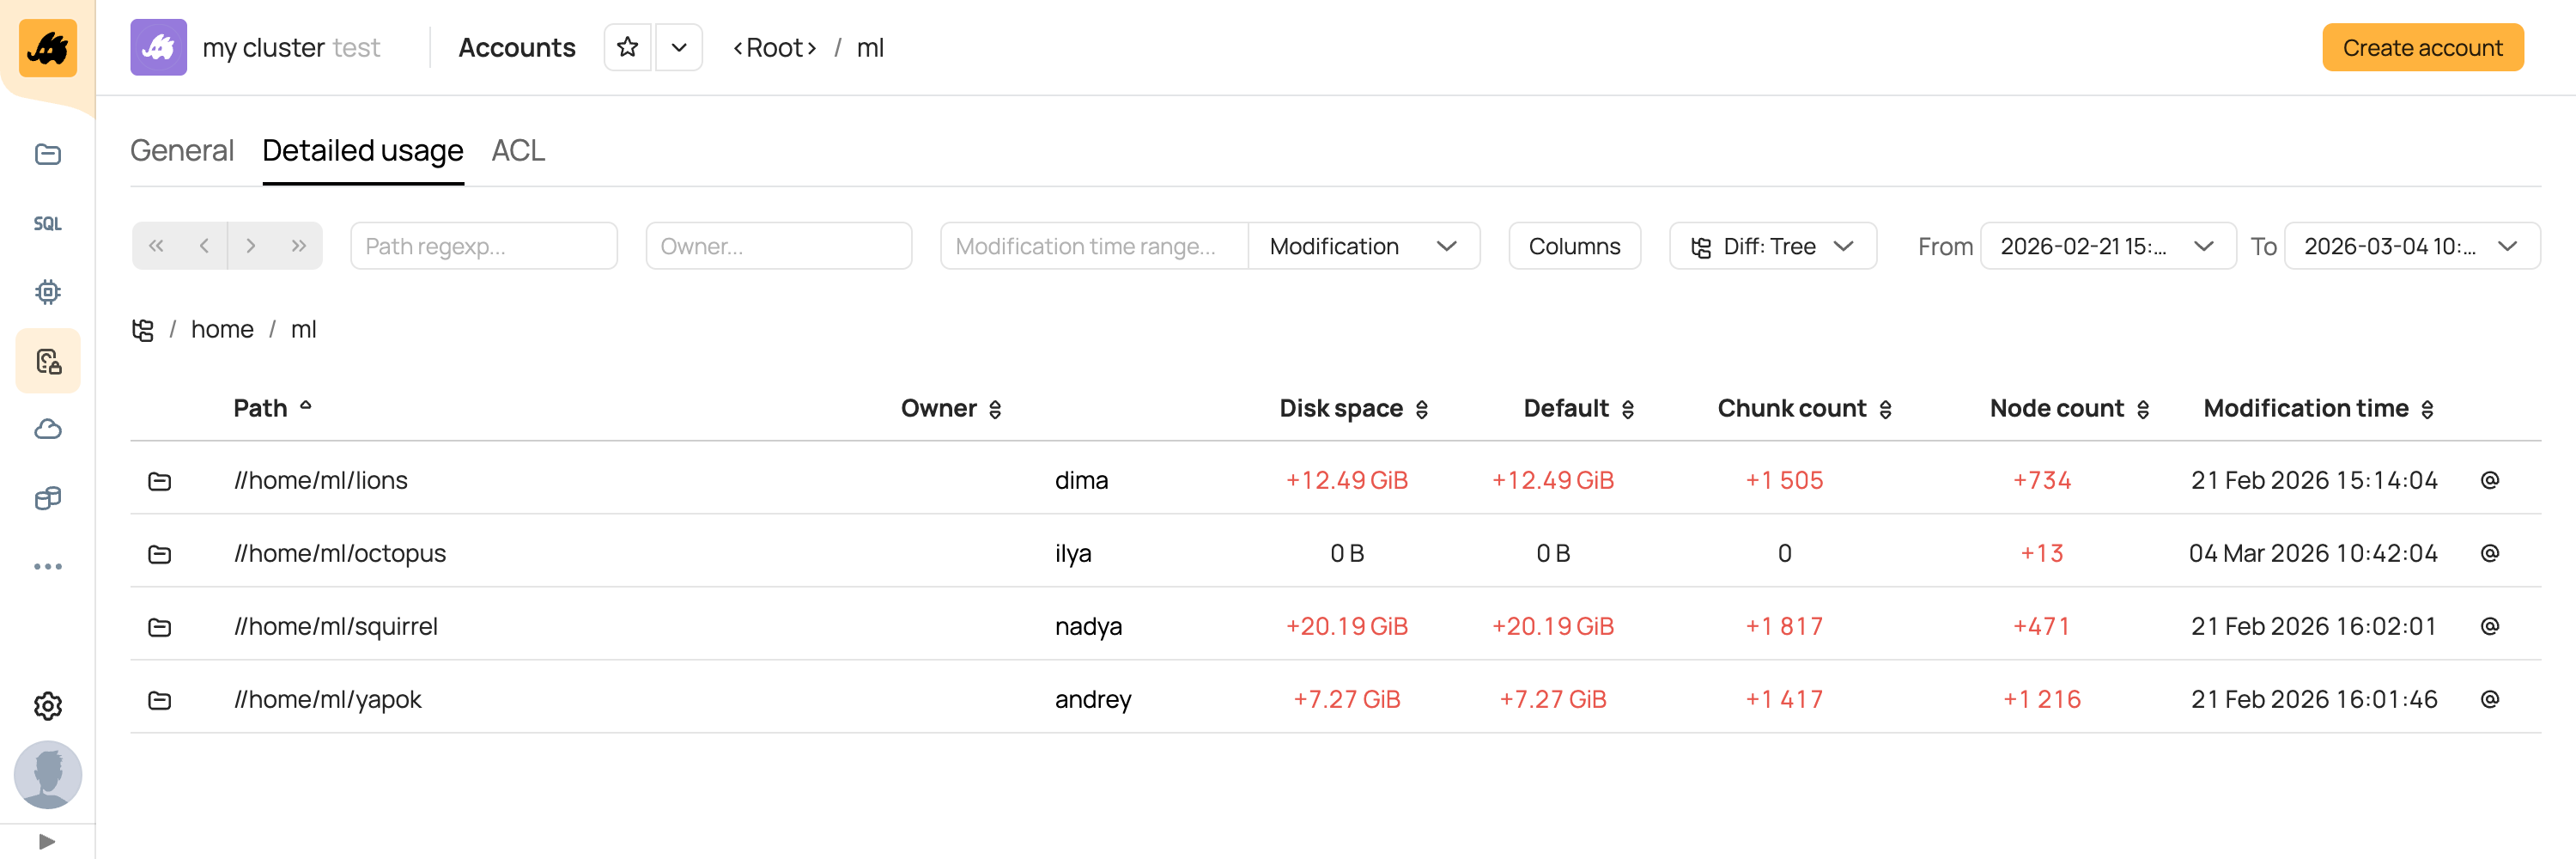
Task: Sort table by Owner column
Action: [951, 409]
